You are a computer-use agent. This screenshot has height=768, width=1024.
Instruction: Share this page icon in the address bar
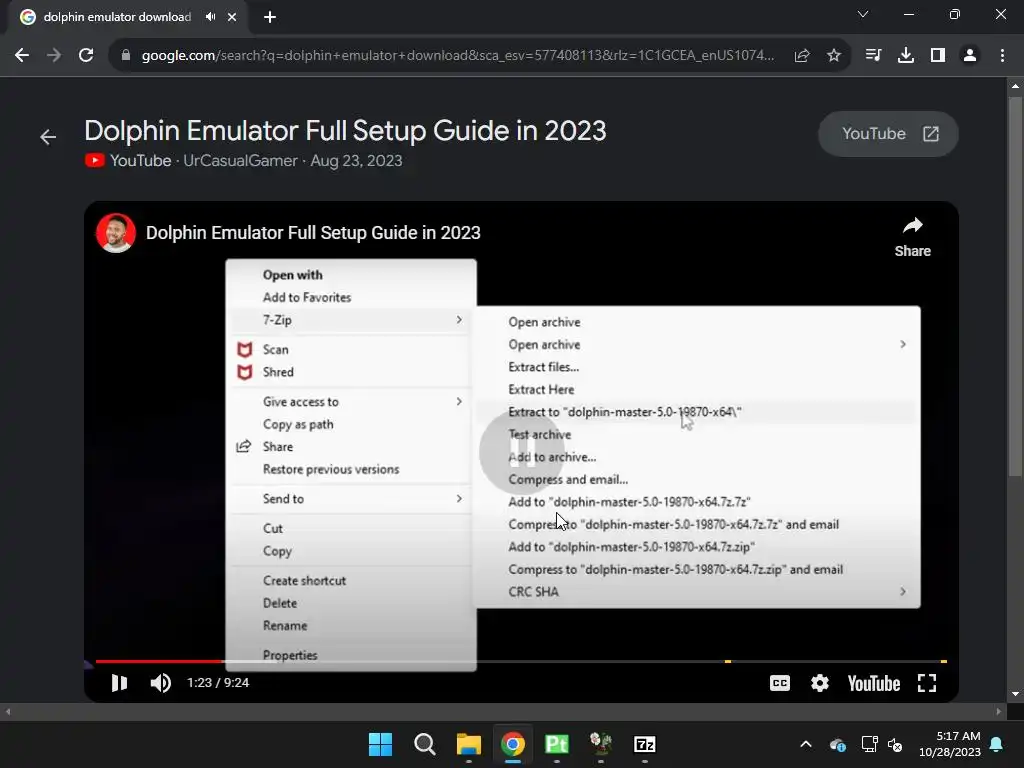coord(802,56)
